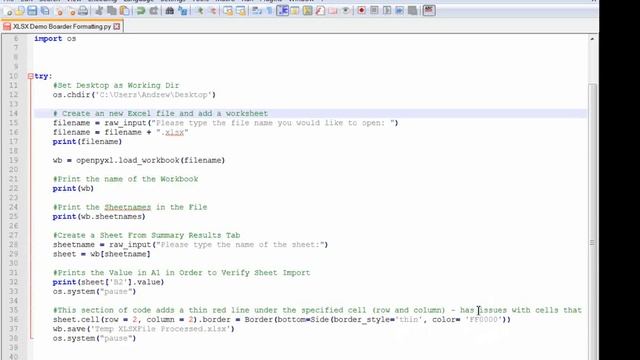Click the 'print(filename)' line

(87, 142)
